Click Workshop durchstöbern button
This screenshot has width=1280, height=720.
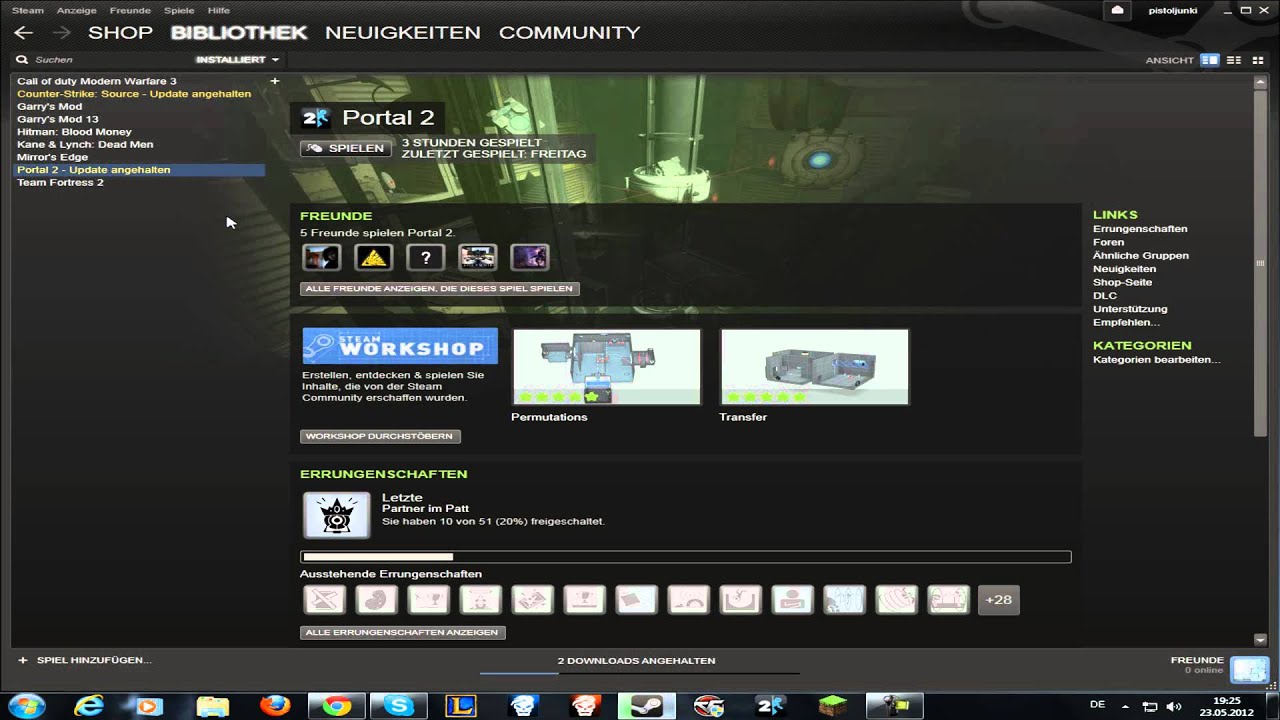381,436
